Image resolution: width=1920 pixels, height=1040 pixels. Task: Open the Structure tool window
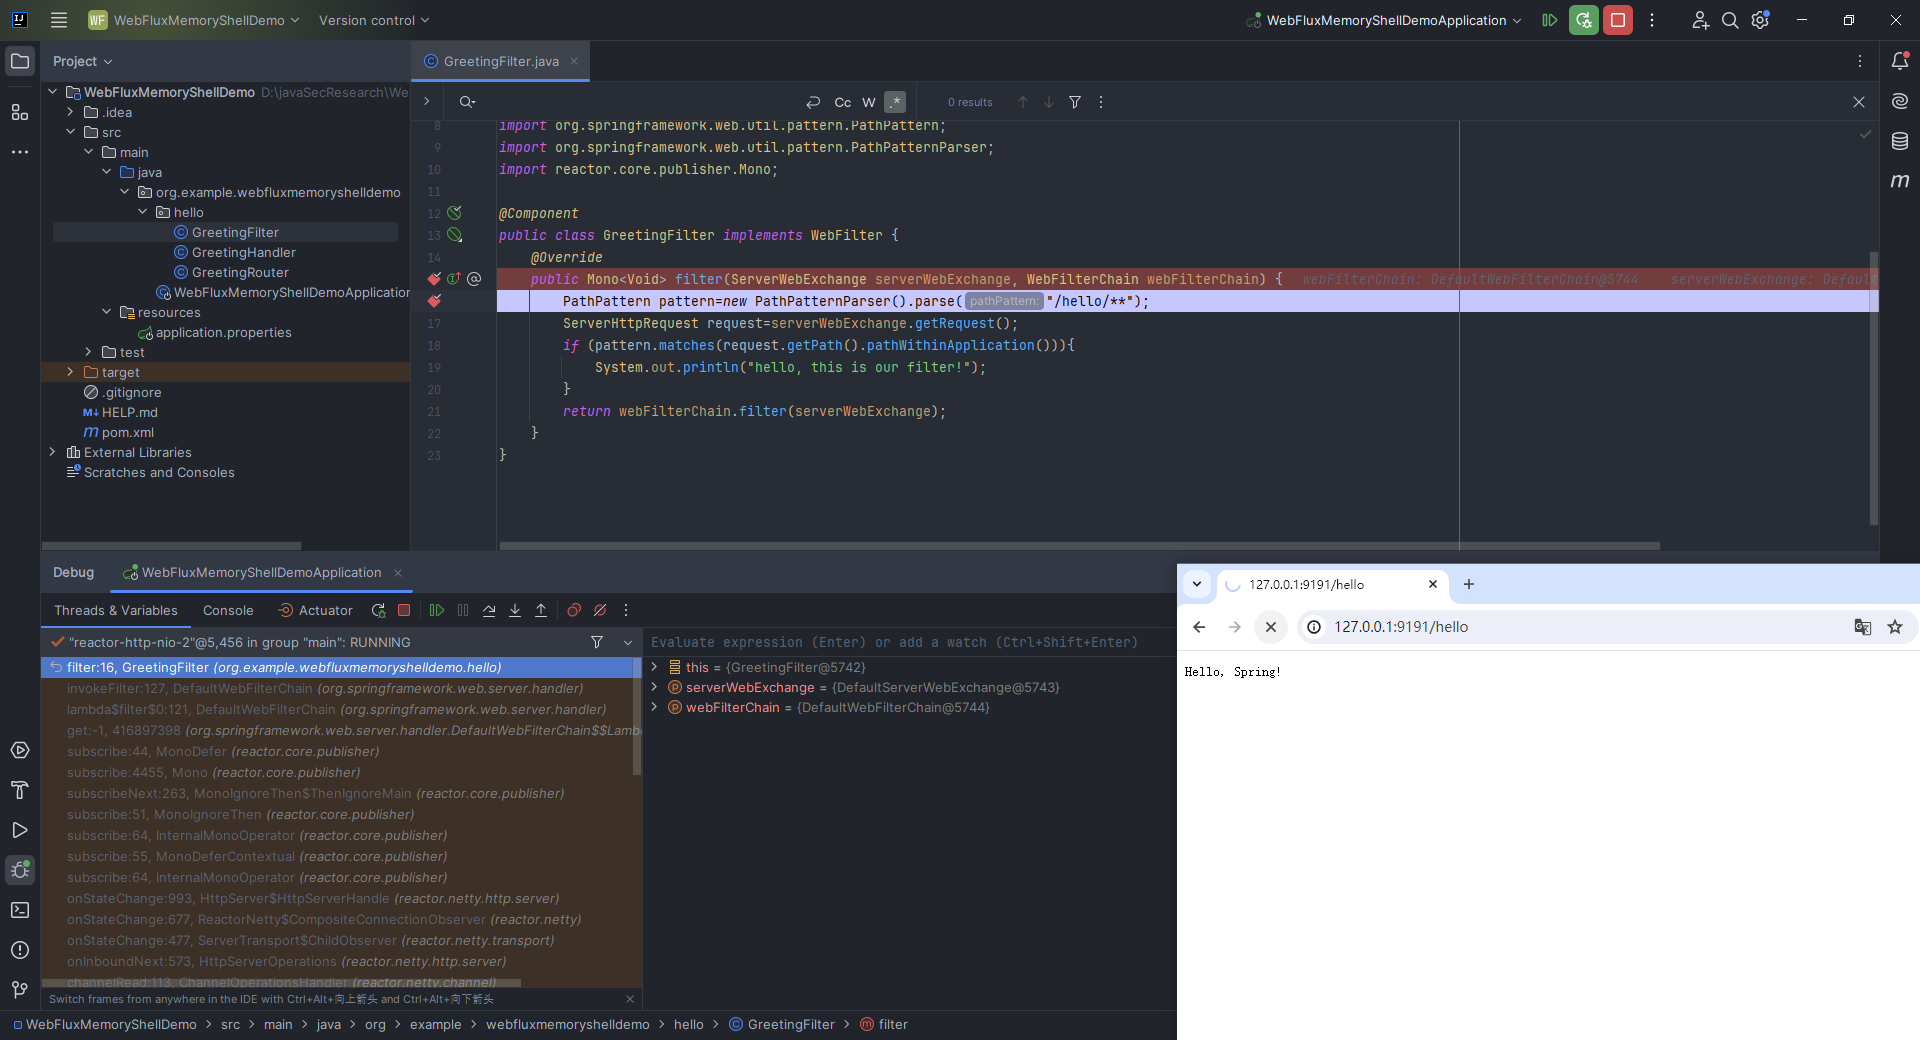point(20,112)
